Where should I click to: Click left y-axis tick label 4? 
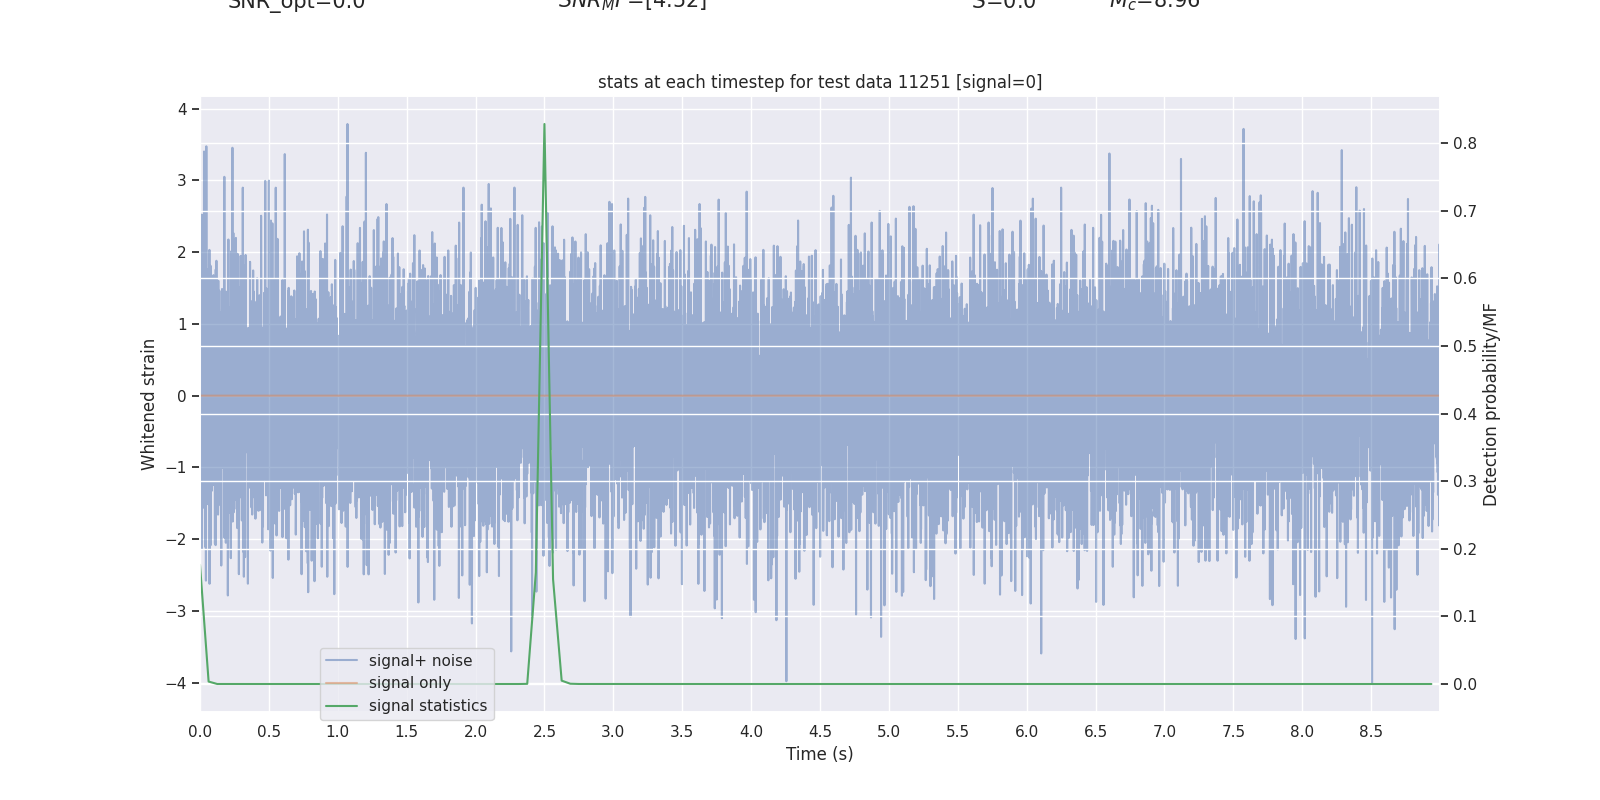coord(182,109)
